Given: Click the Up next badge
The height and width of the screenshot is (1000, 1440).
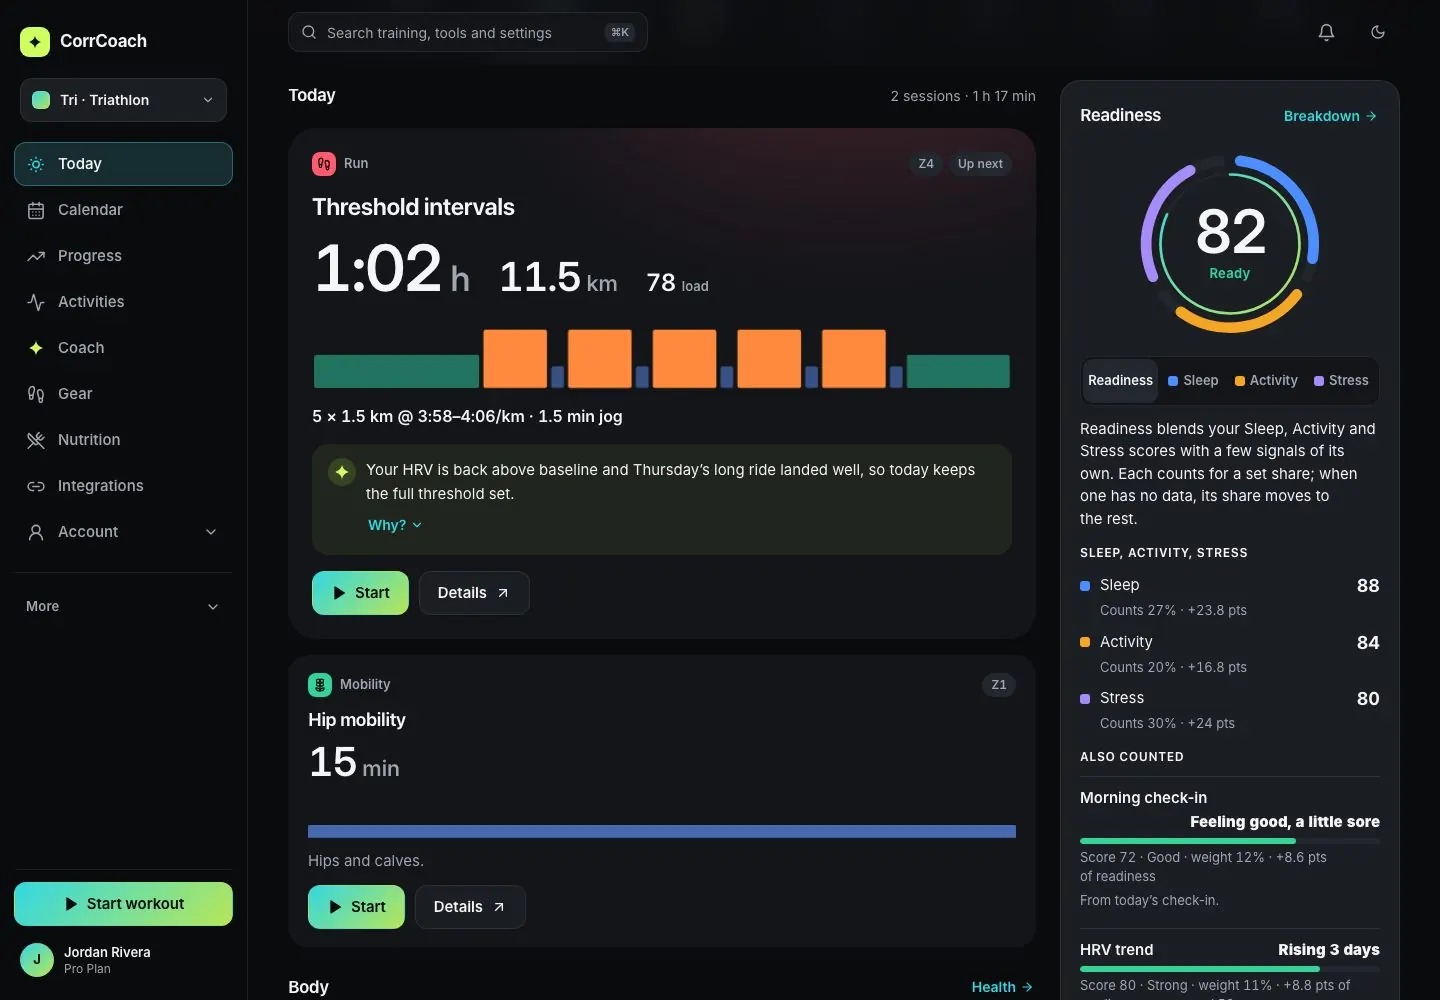Looking at the screenshot, I should click(x=980, y=164).
